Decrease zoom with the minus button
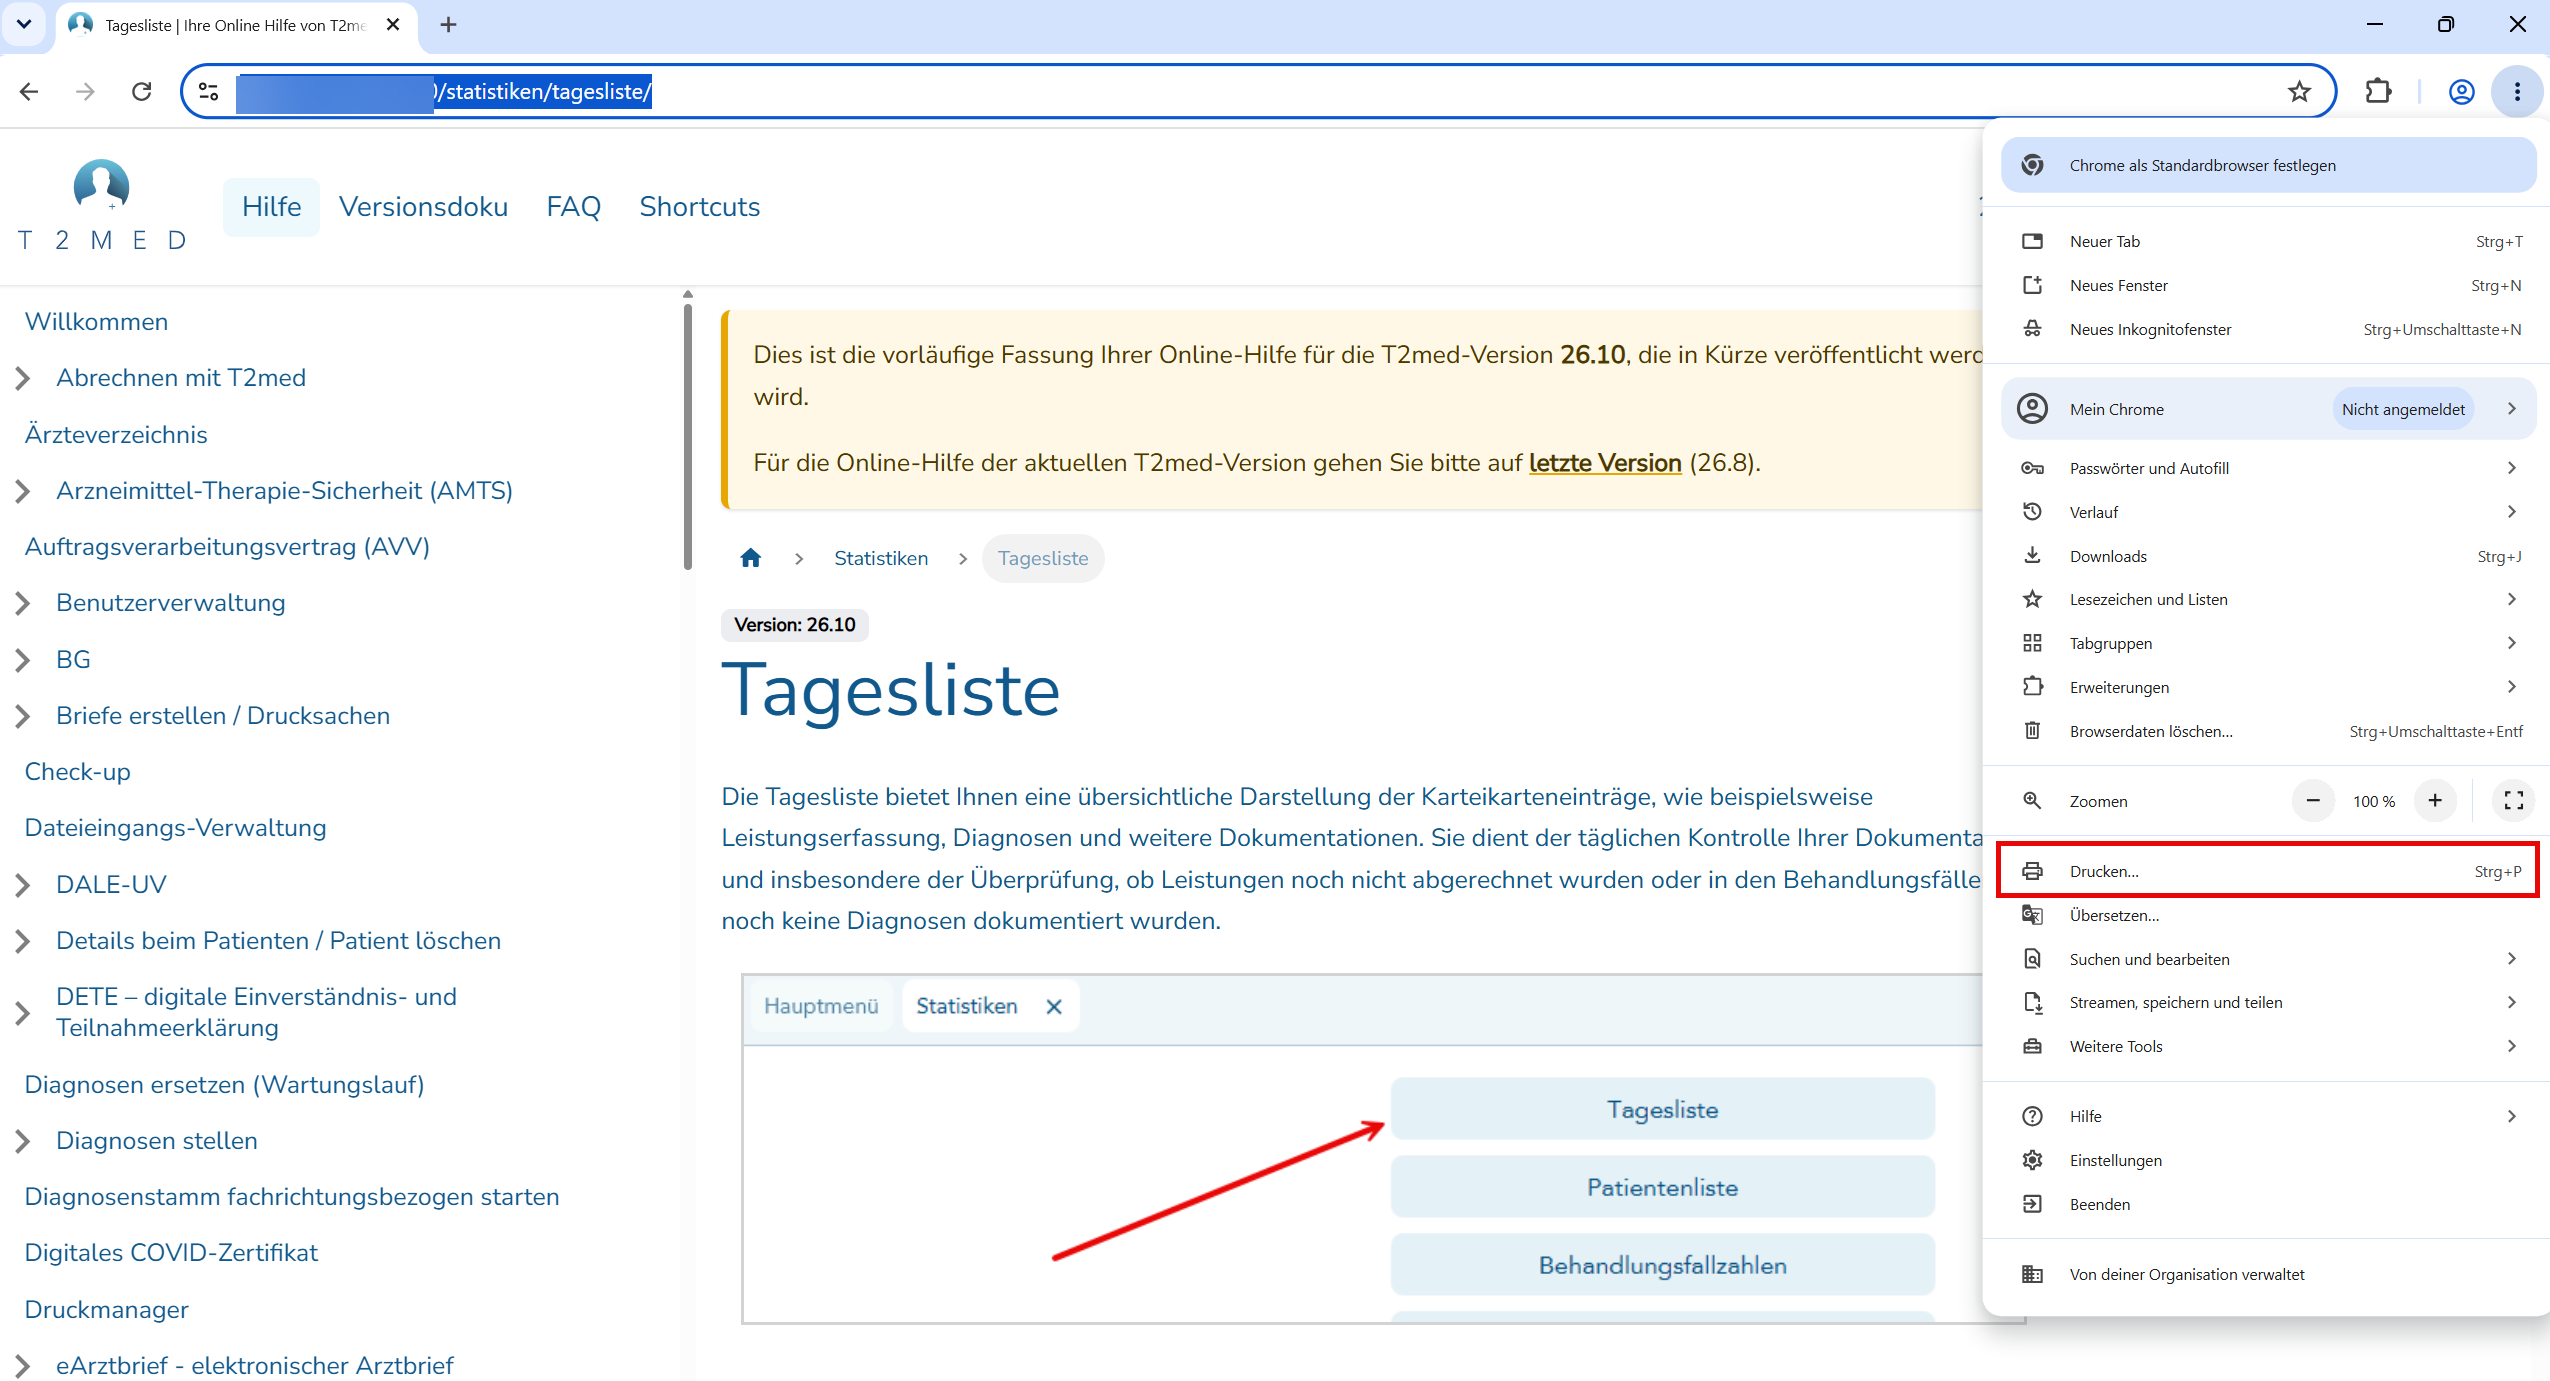This screenshot has height=1381, width=2550. (2313, 801)
